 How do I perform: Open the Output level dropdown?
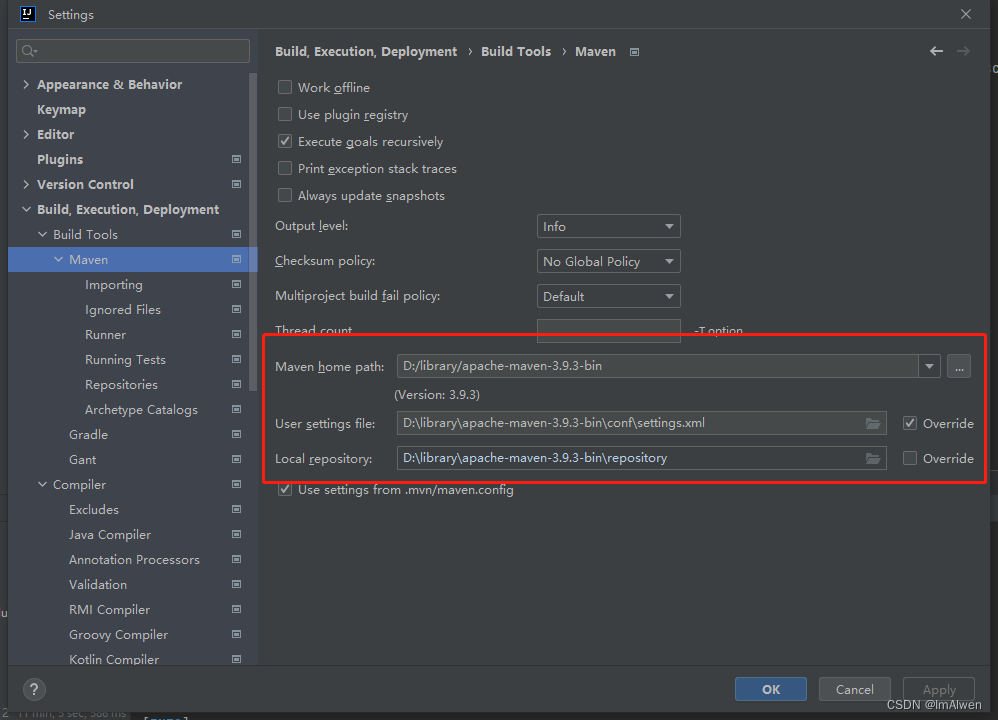tap(608, 225)
